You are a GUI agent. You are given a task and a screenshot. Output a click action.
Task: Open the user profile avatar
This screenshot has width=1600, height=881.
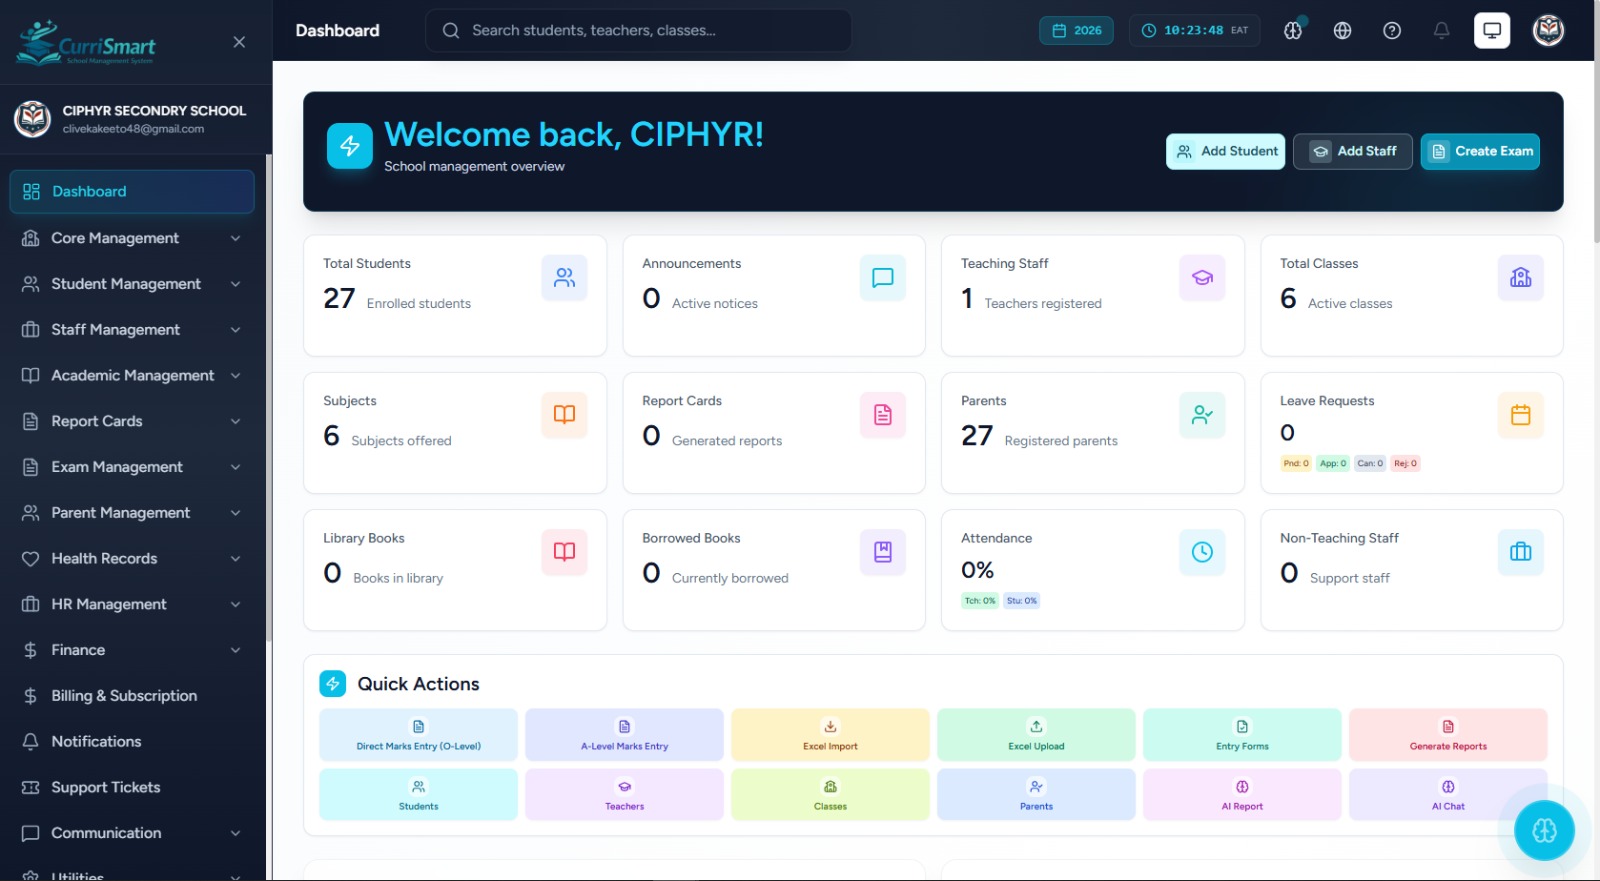click(1548, 31)
